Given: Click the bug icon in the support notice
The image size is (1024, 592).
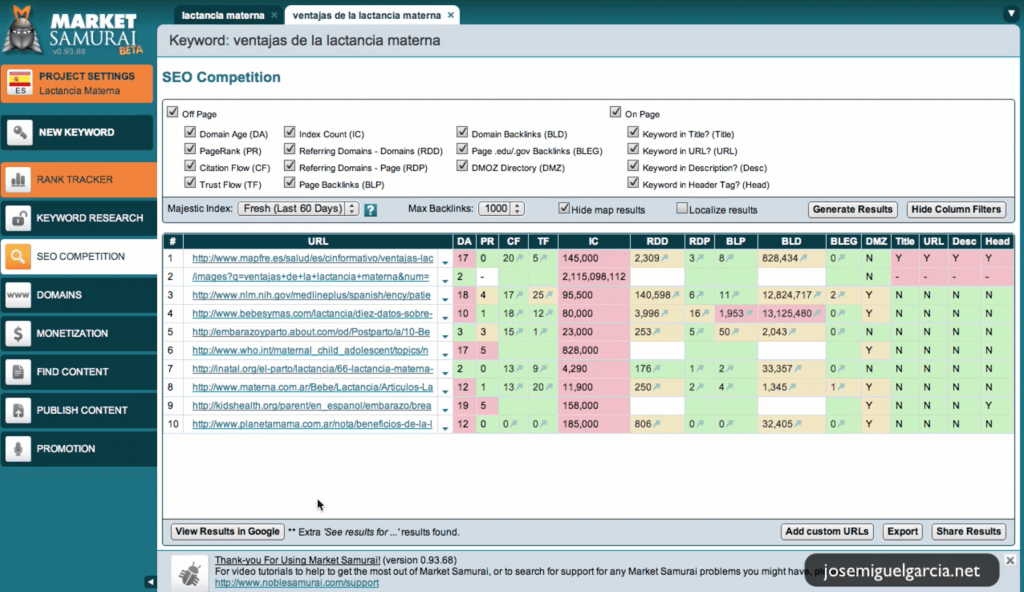Looking at the screenshot, I should point(190,574).
